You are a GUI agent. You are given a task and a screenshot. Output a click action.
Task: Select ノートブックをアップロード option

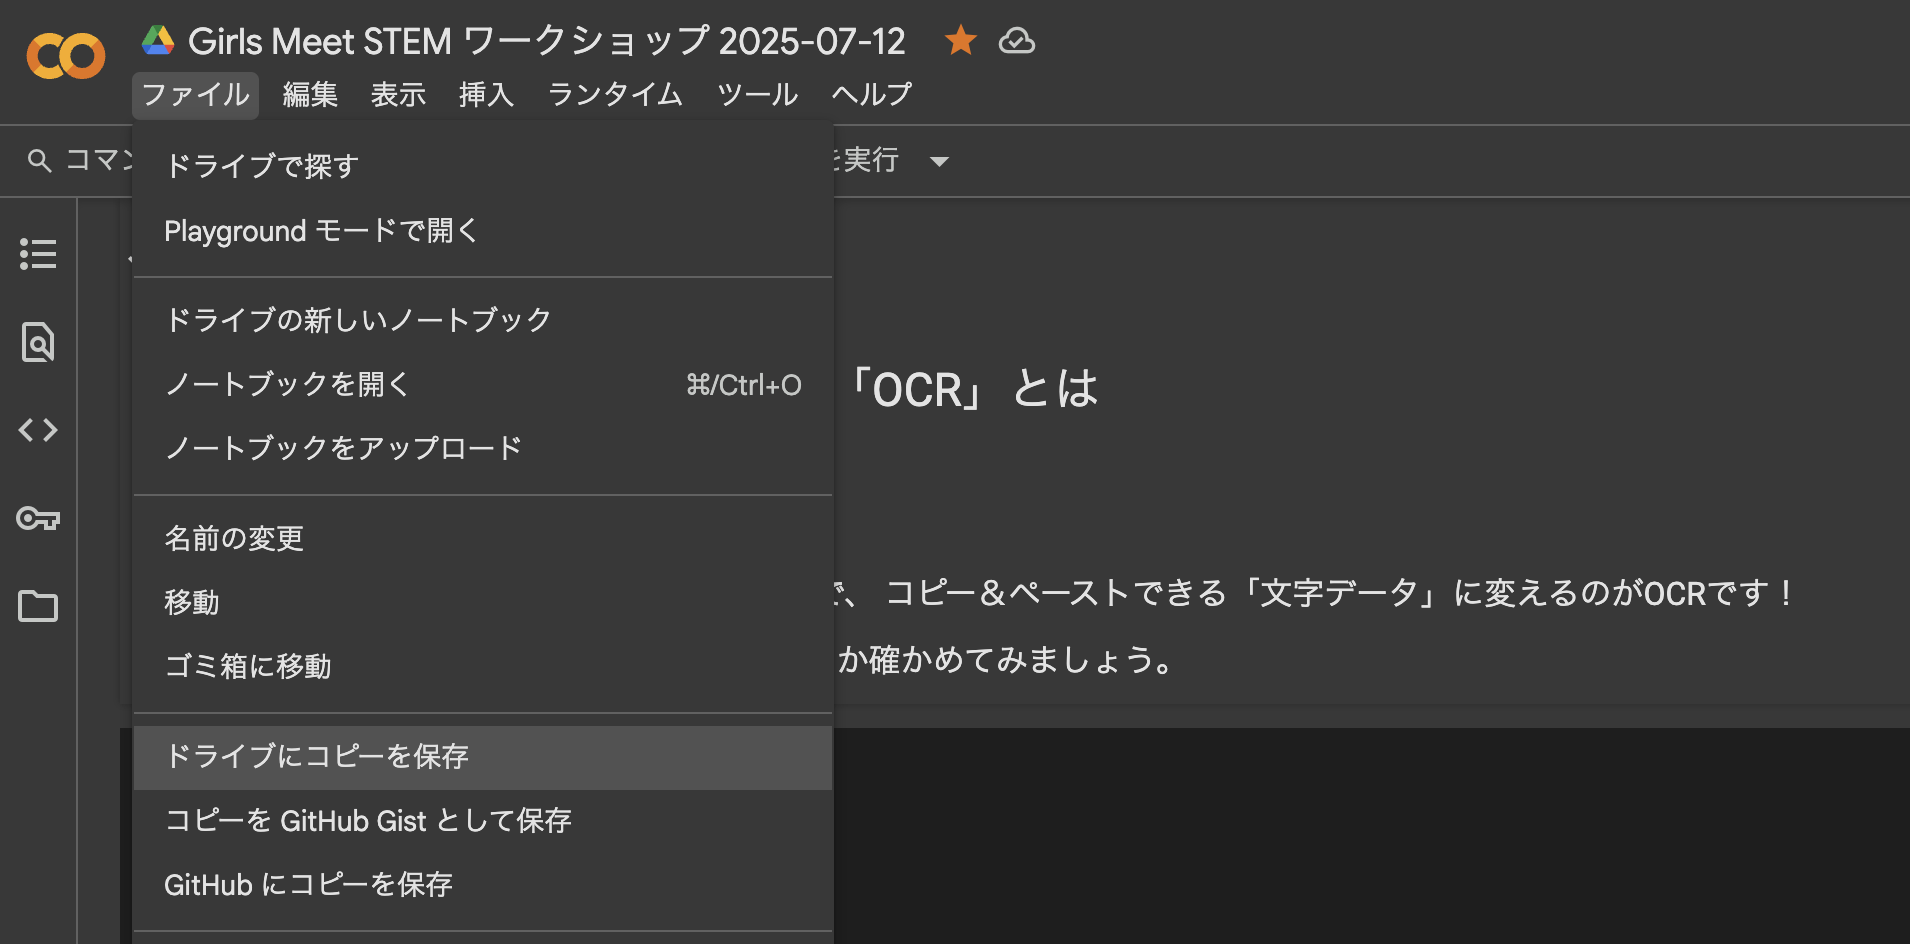coord(343,449)
